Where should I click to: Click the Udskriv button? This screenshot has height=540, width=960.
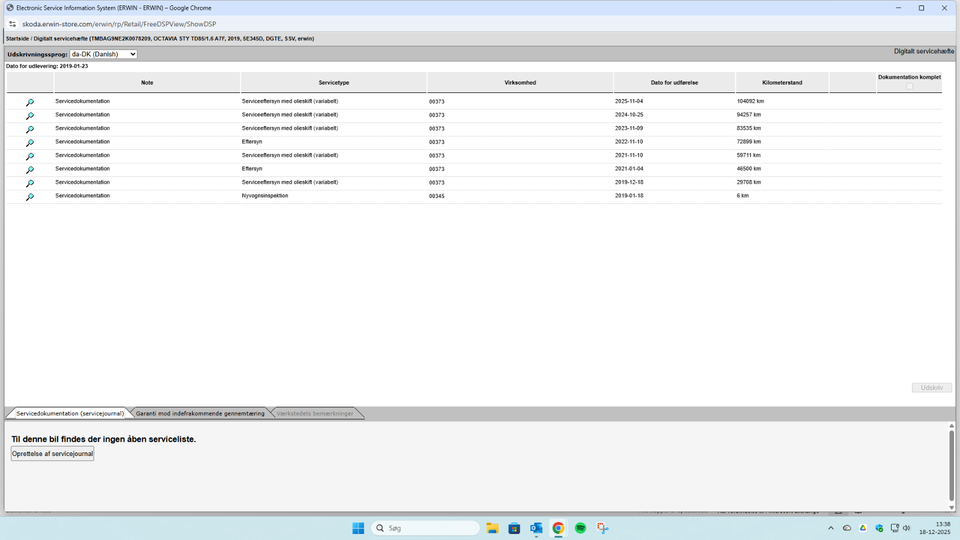click(x=931, y=387)
